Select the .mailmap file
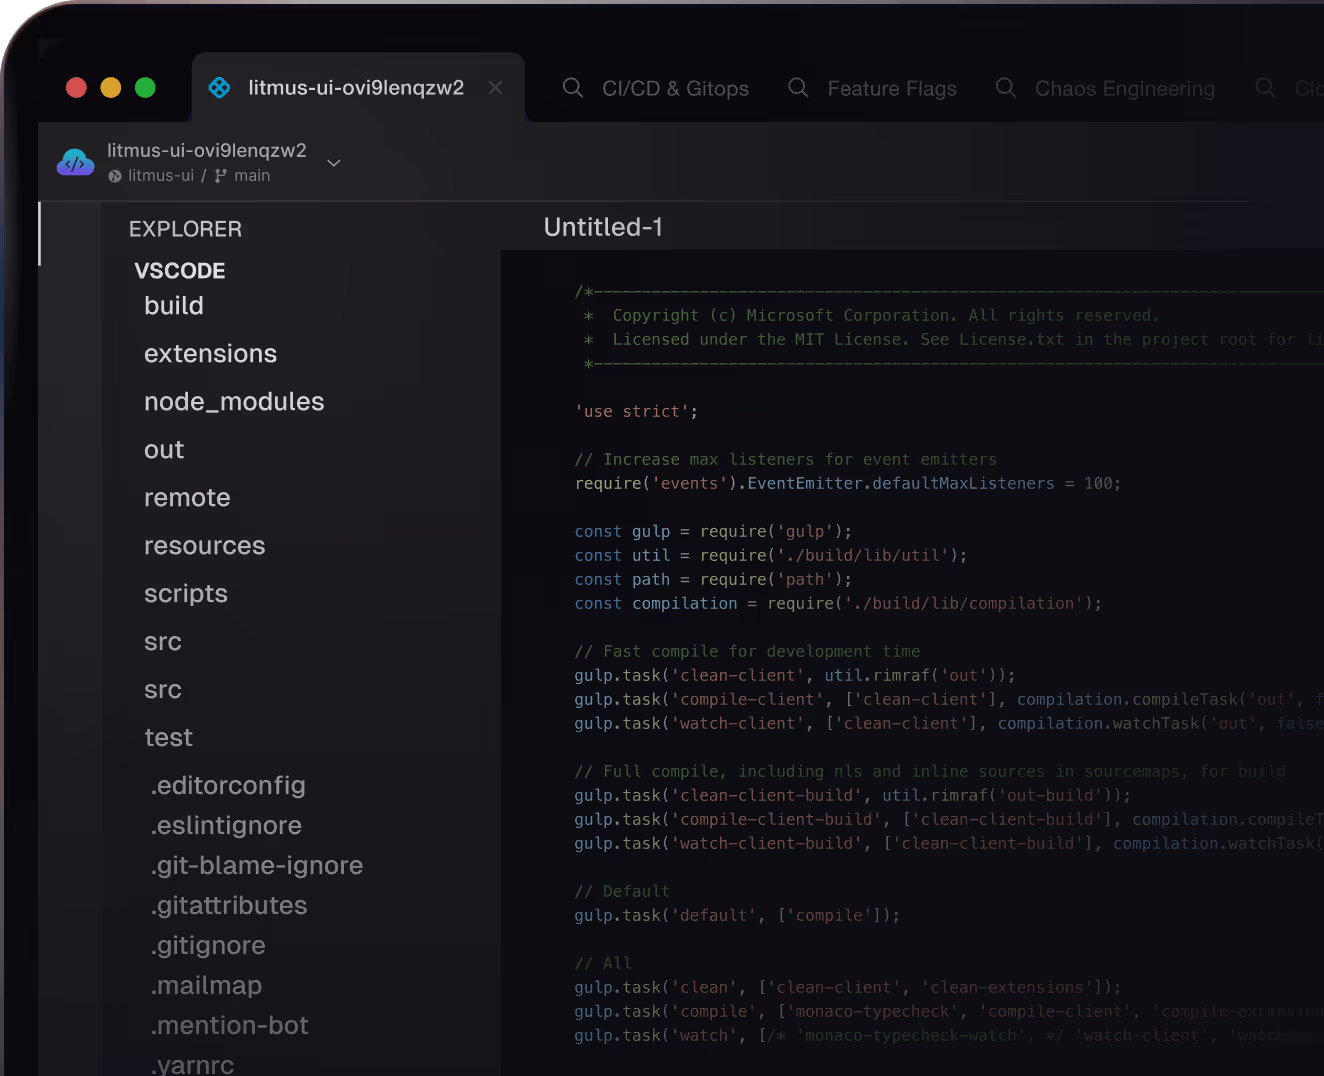 click(206, 986)
